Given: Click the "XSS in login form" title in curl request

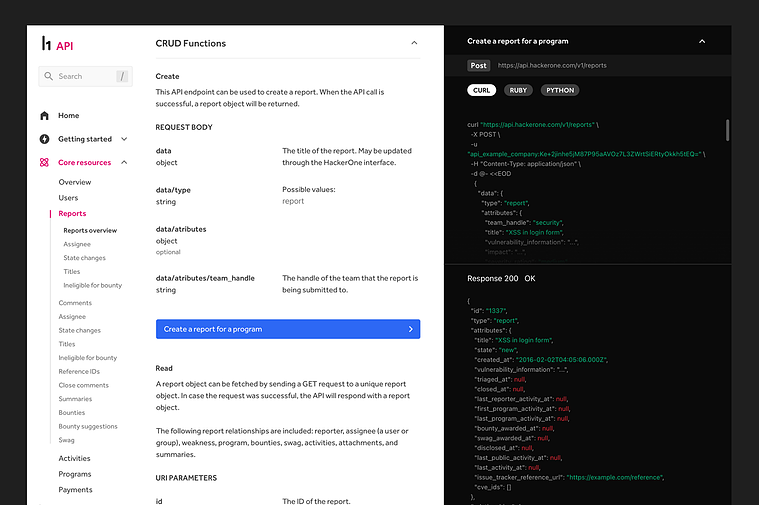Looking at the screenshot, I should coord(534,232).
